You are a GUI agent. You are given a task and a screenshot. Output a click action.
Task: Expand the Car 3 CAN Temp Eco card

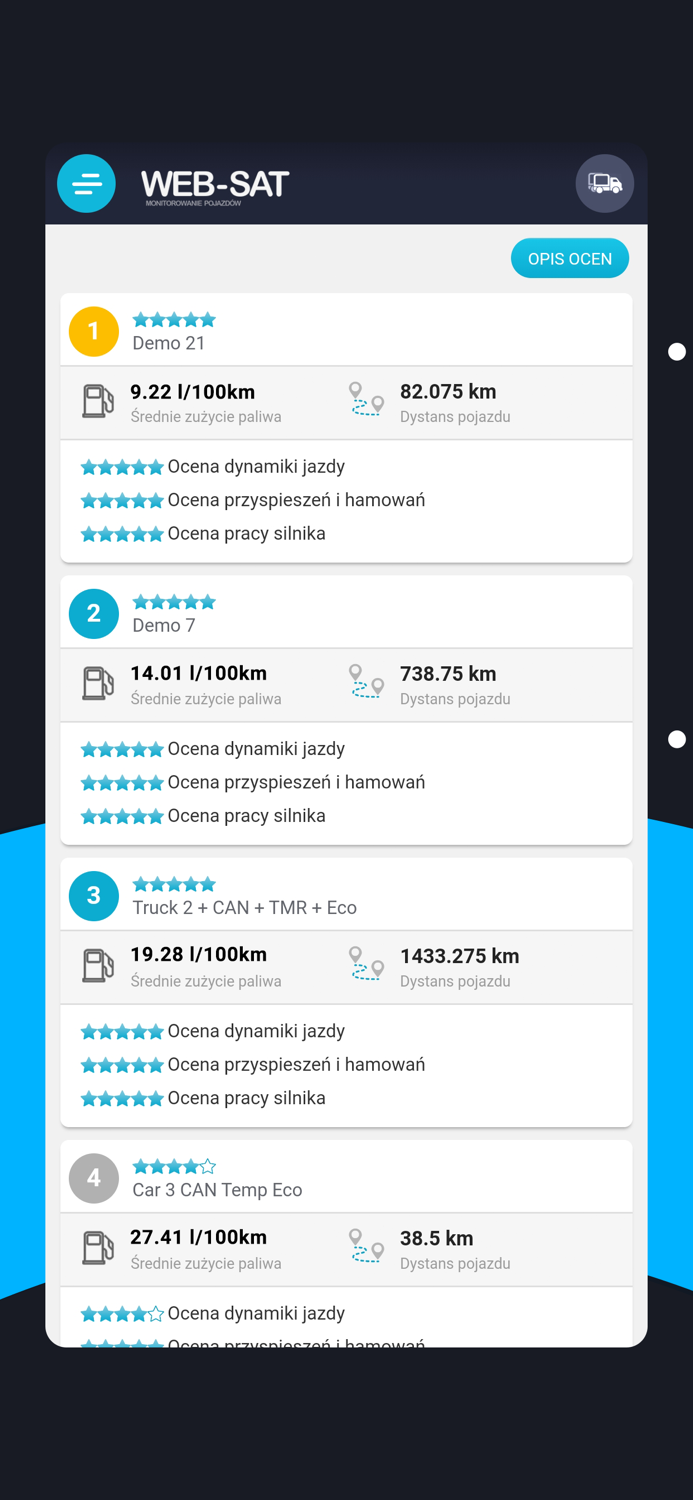[x=346, y=1178]
